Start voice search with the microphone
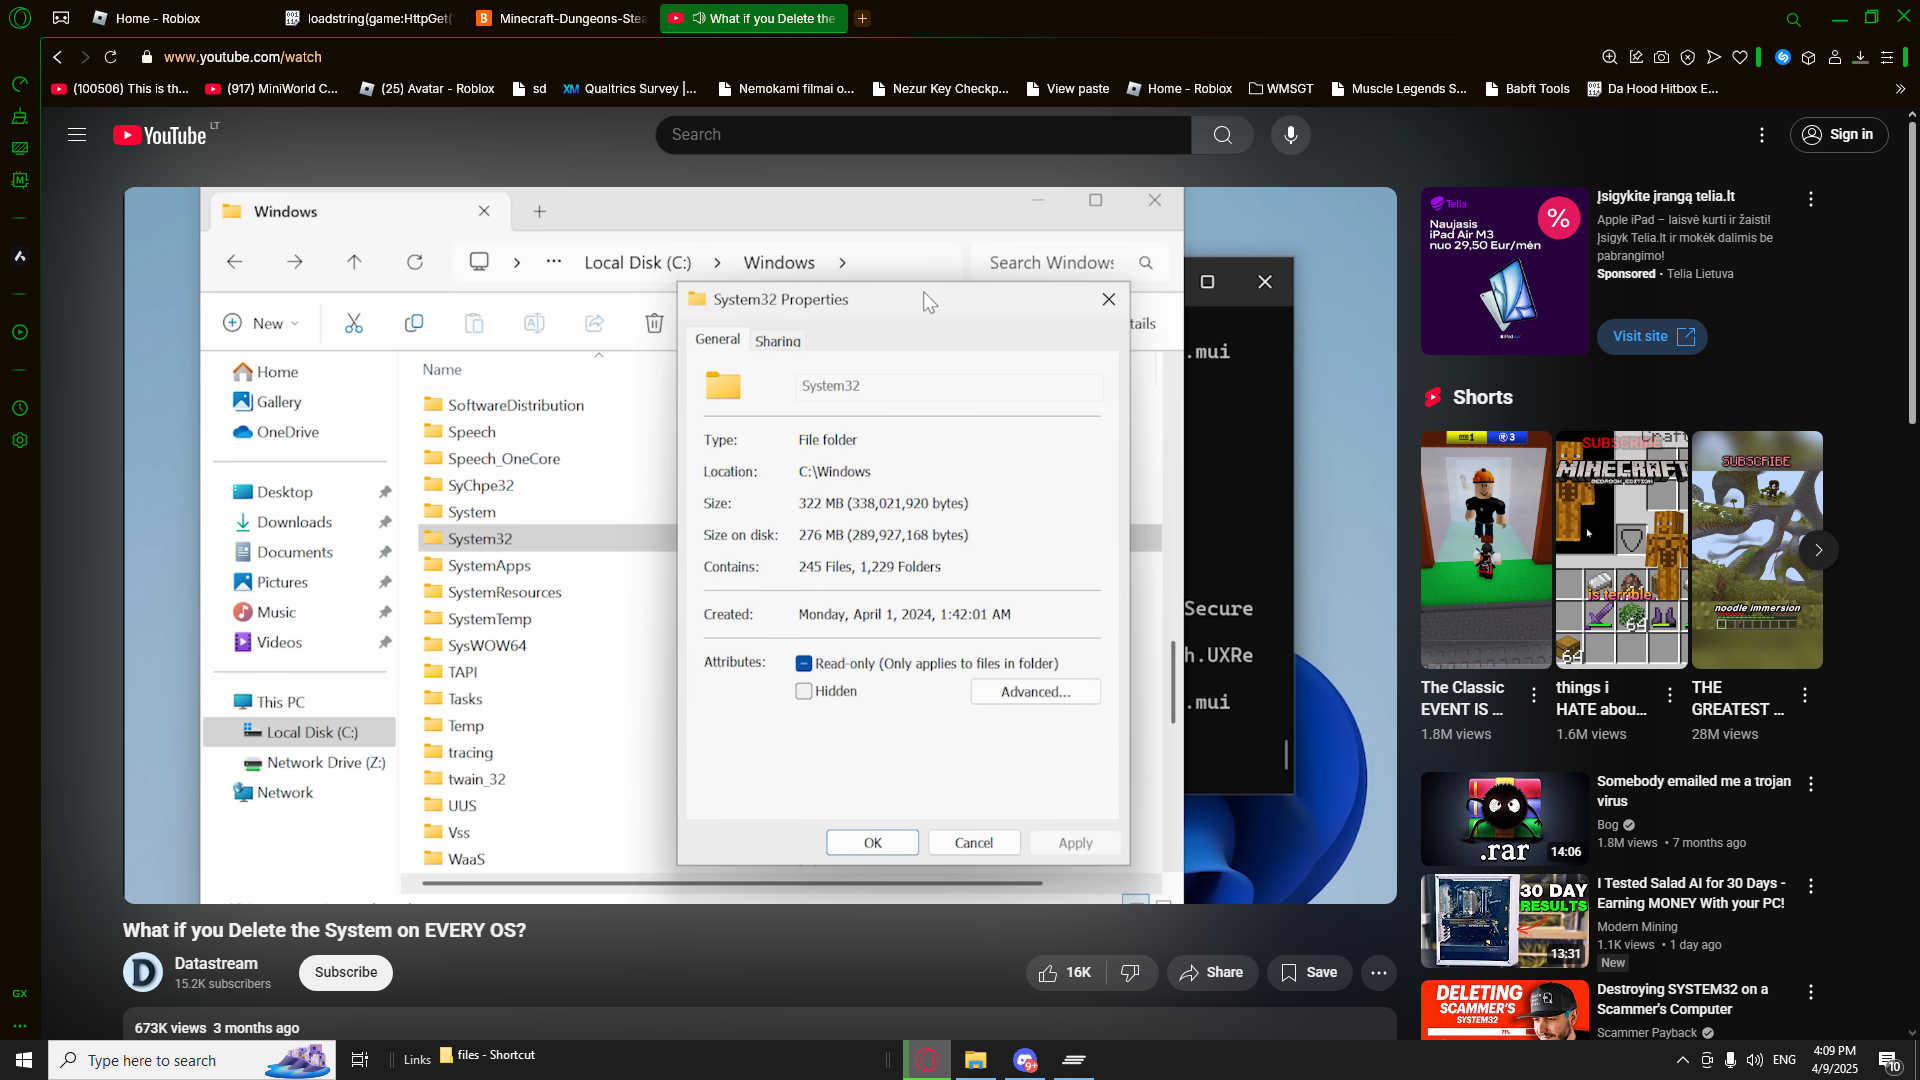This screenshot has height=1080, width=1920. click(x=1291, y=135)
